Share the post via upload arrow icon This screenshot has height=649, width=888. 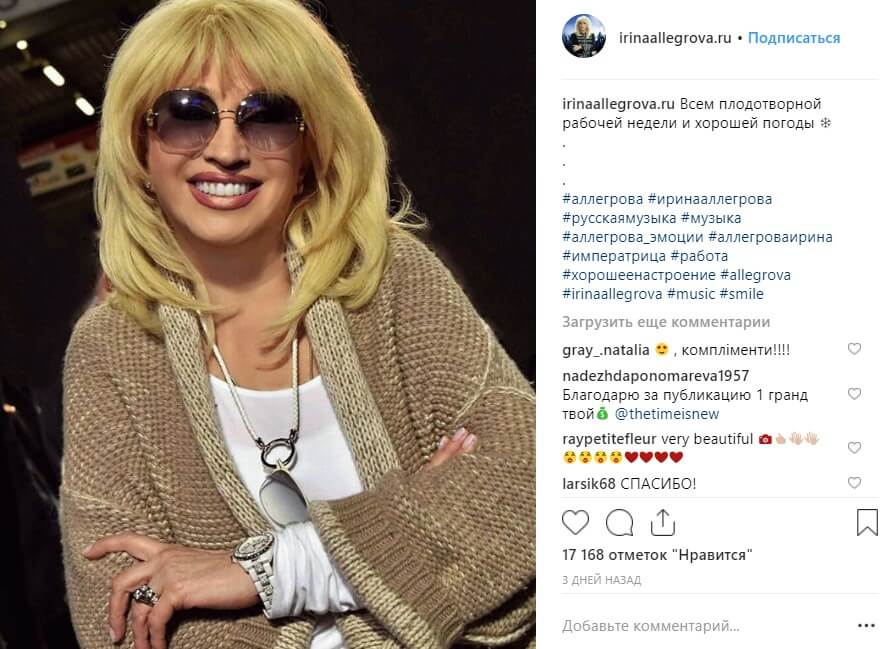[x=663, y=522]
